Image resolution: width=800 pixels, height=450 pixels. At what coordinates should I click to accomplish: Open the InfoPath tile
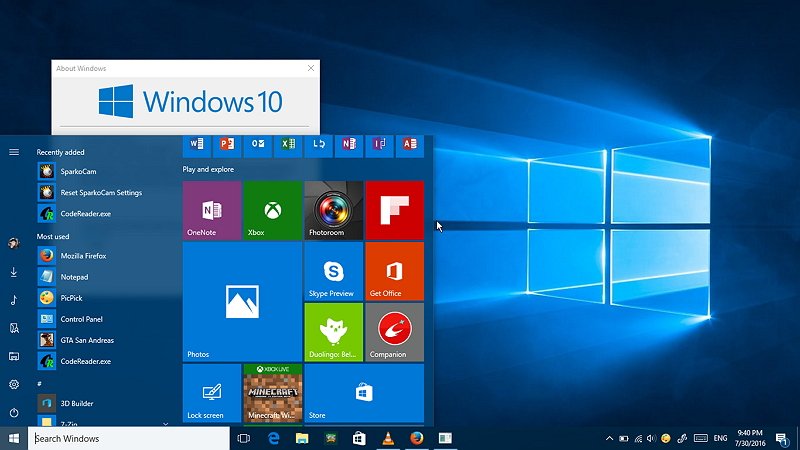[380, 146]
